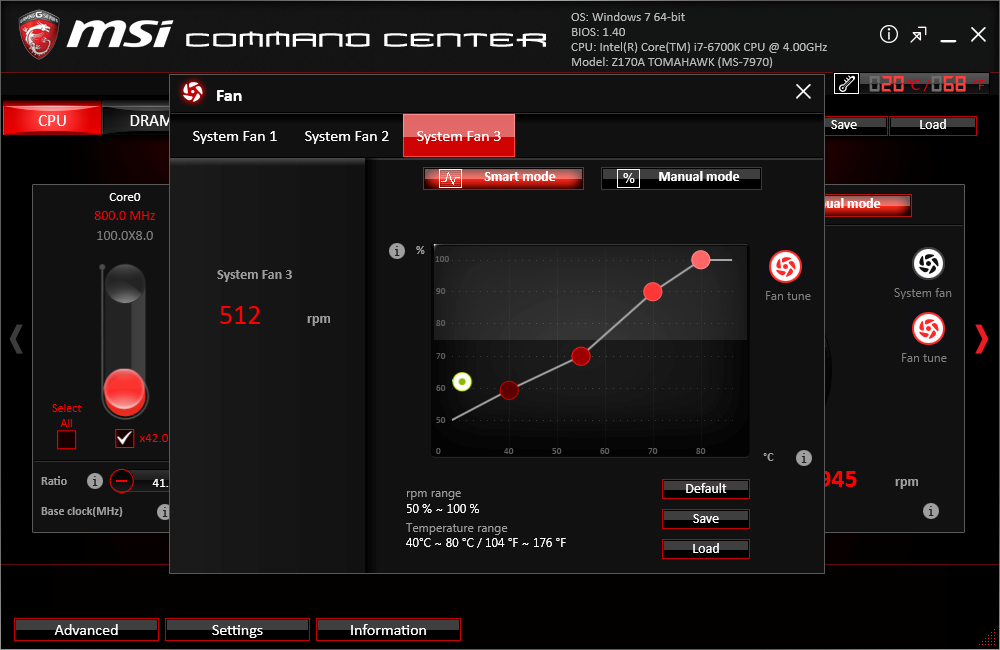Click Save in the Fan dialog

pos(705,519)
